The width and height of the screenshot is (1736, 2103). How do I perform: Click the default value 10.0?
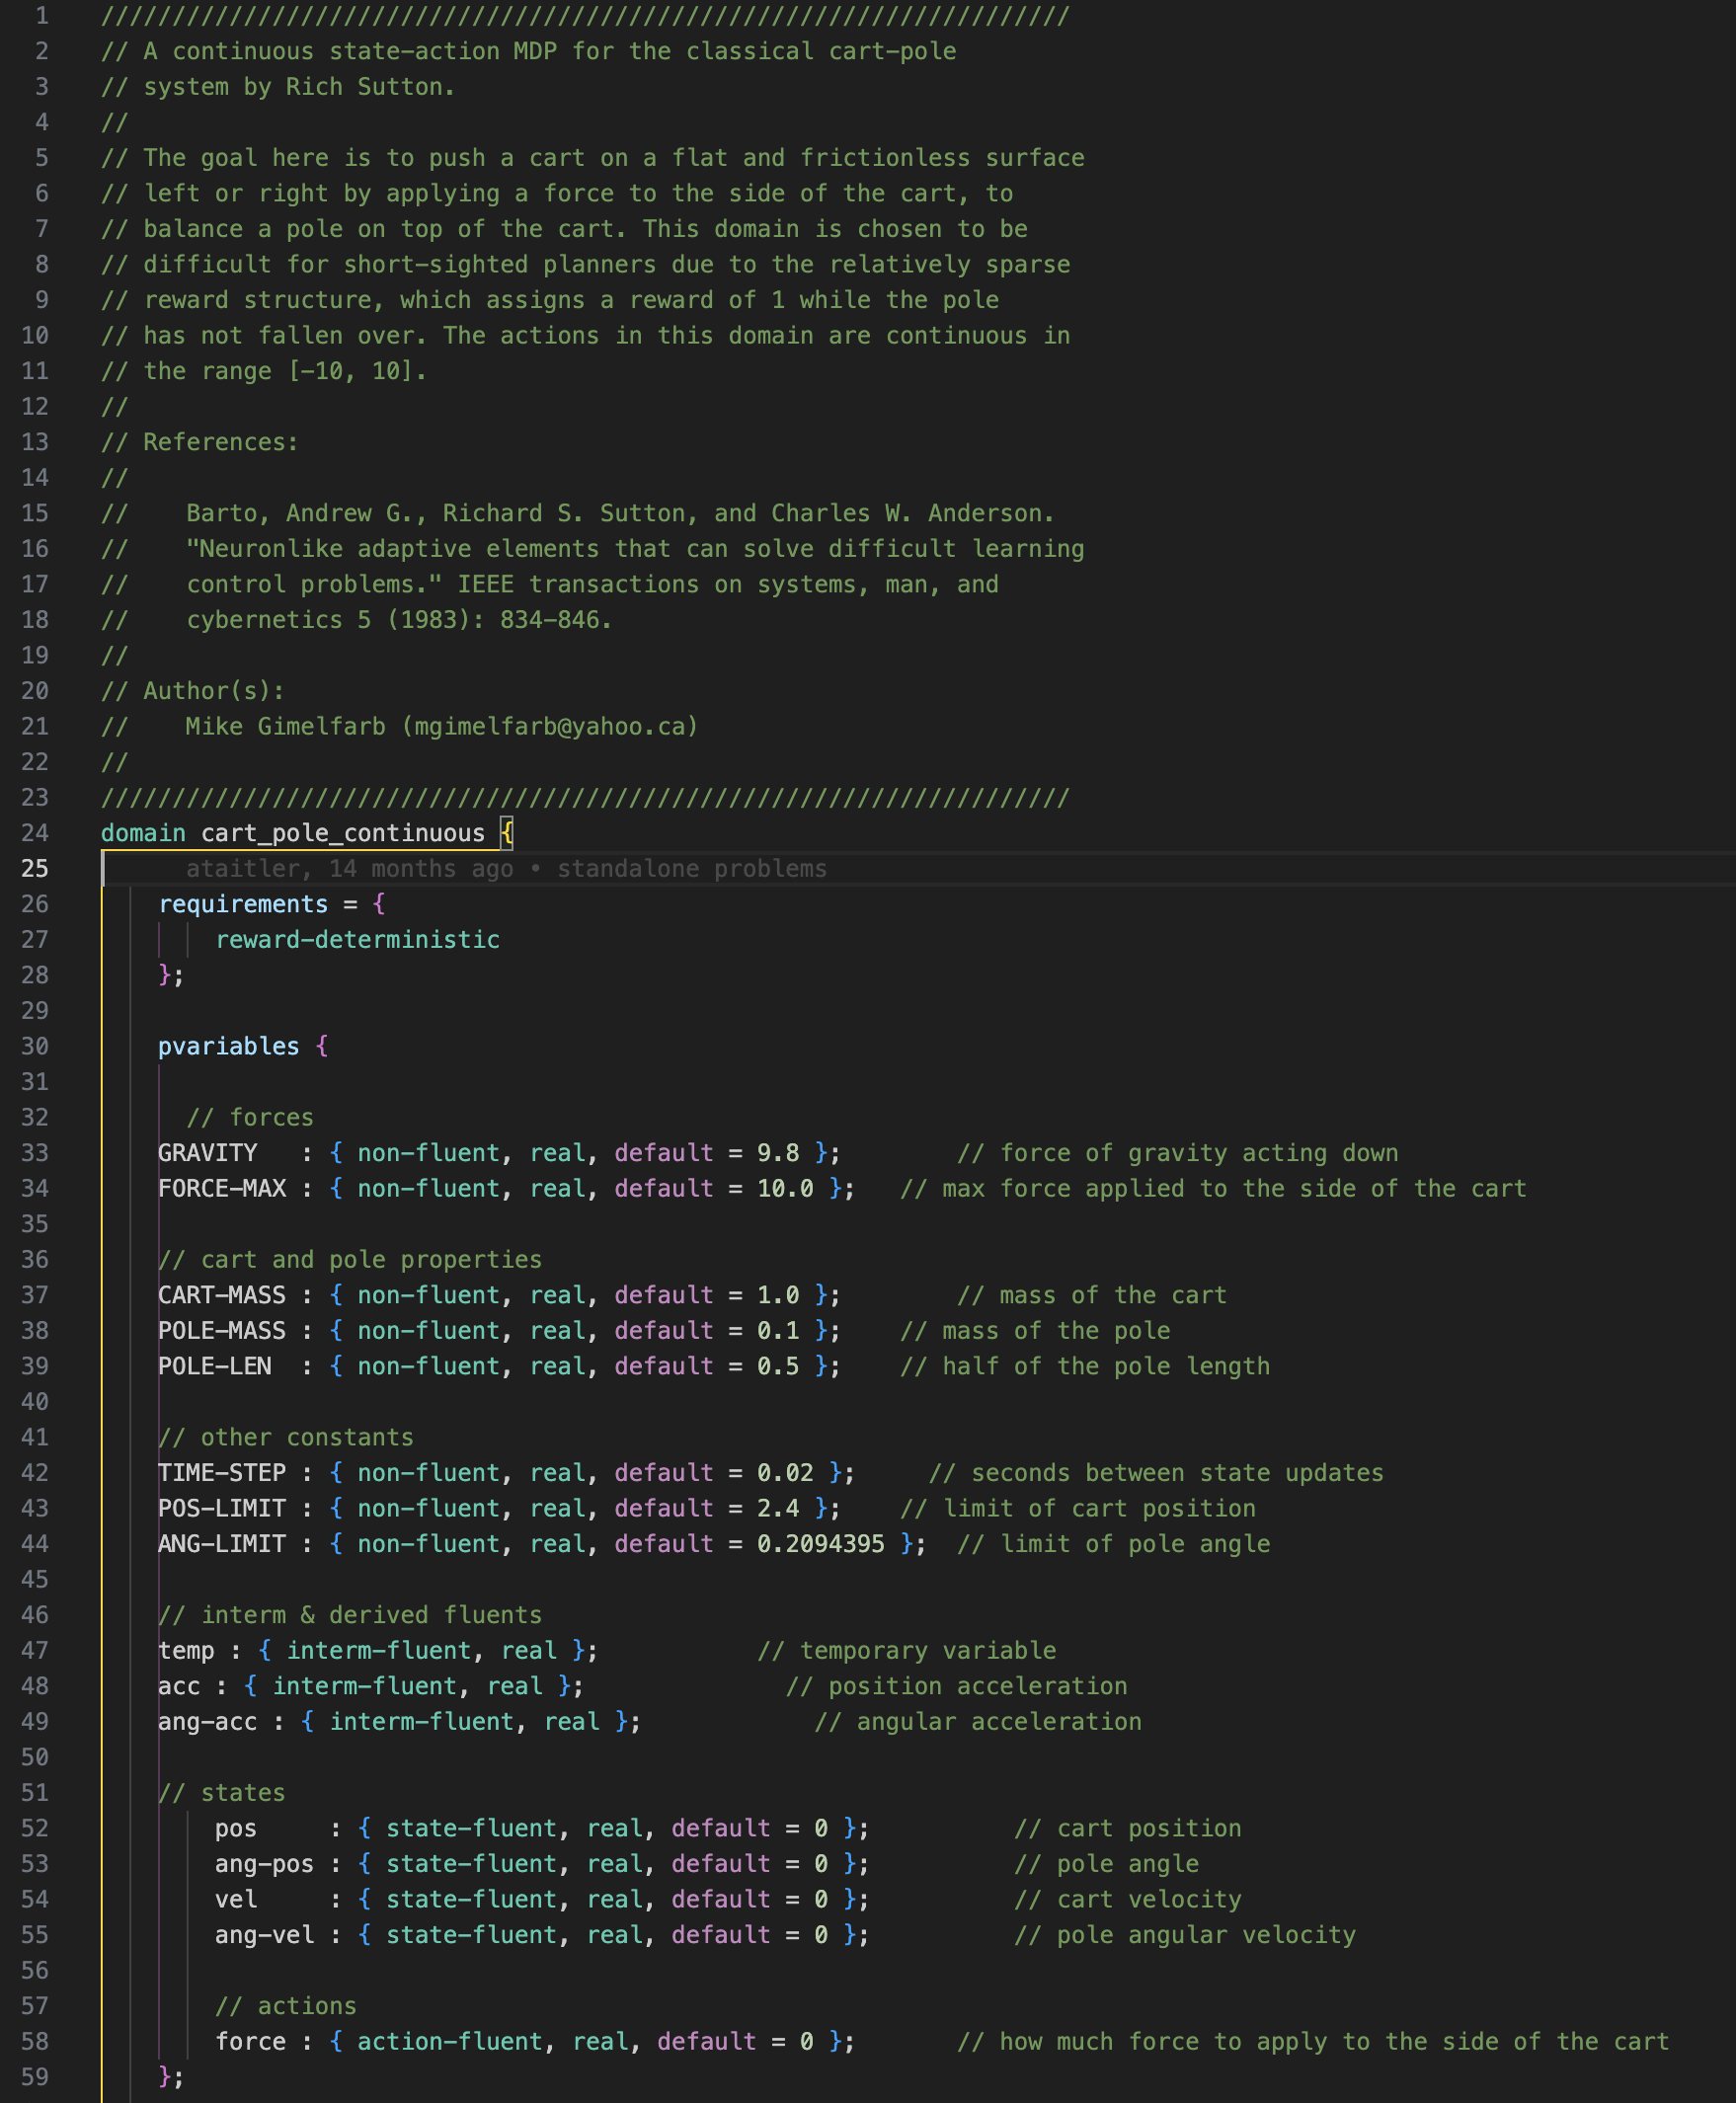(x=785, y=1188)
